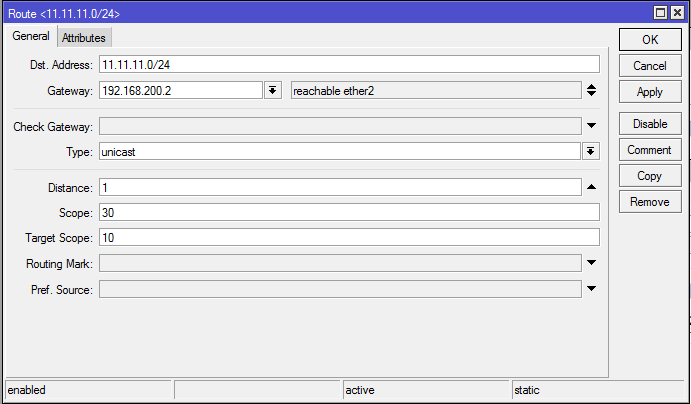Switch to the Attributes tab
Viewport: 691px width, 404px height.
pos(84,37)
